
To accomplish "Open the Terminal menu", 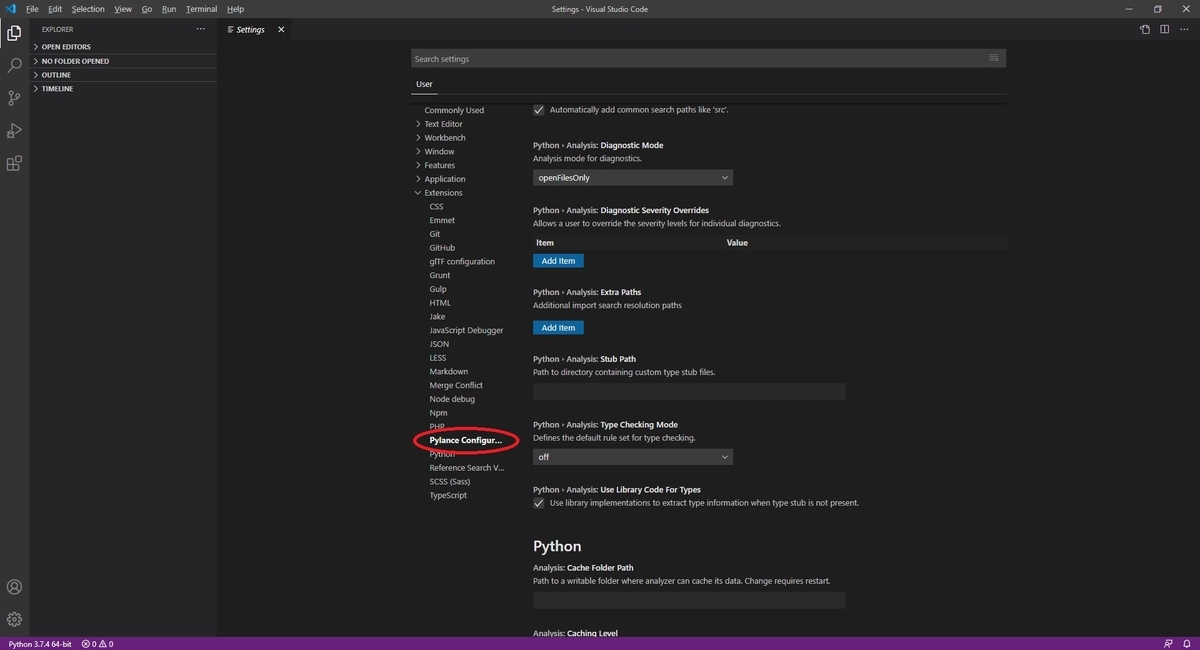I will [201, 9].
